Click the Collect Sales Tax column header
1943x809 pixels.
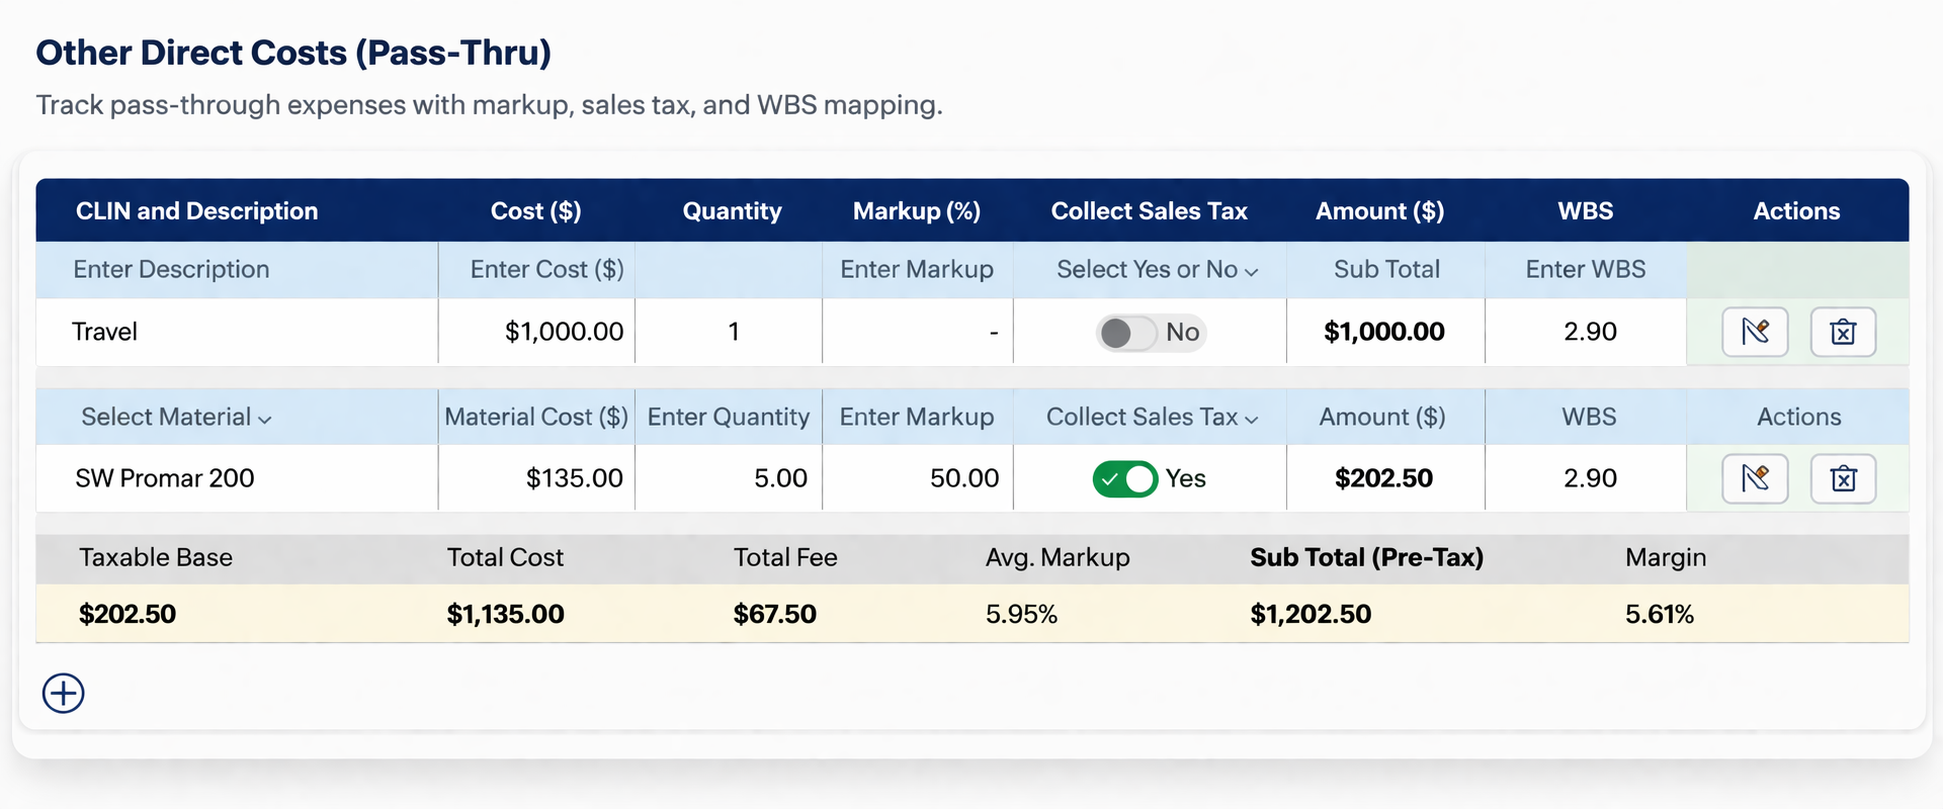1149,211
